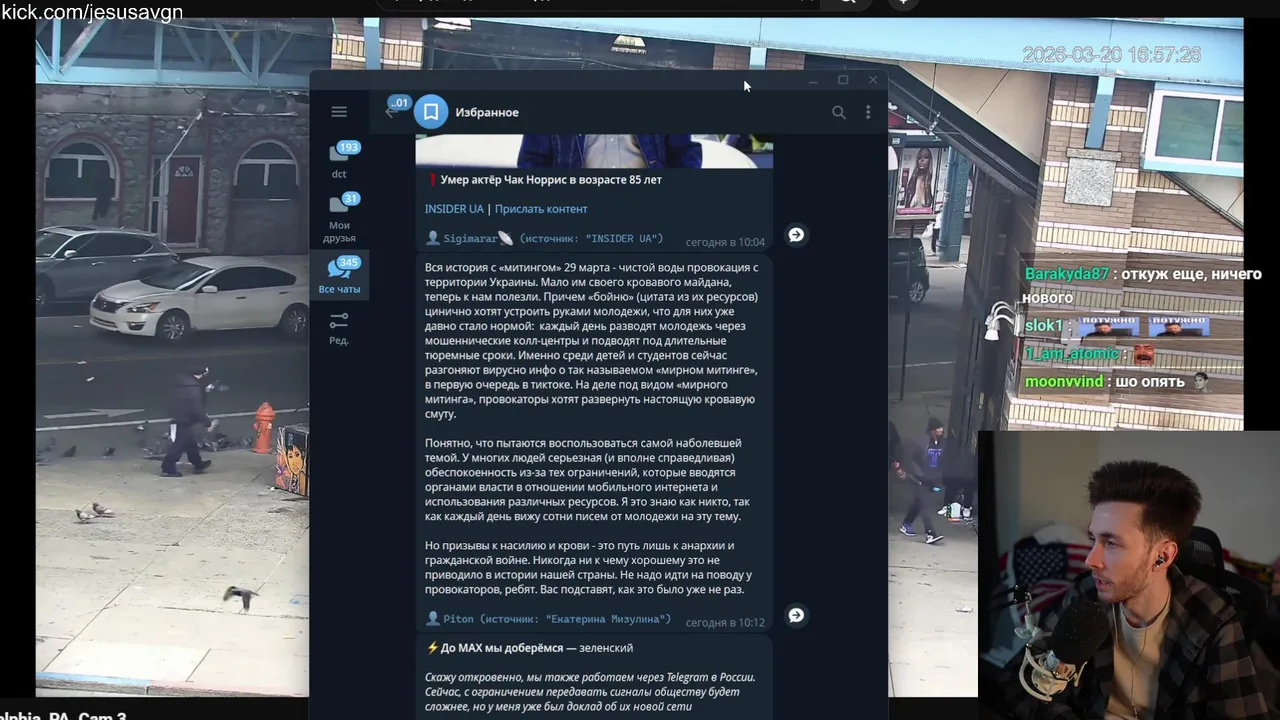Image resolution: width=1280 pixels, height=720 pixels.
Task: Click username moonvvind in stream chat
Action: pos(1064,381)
